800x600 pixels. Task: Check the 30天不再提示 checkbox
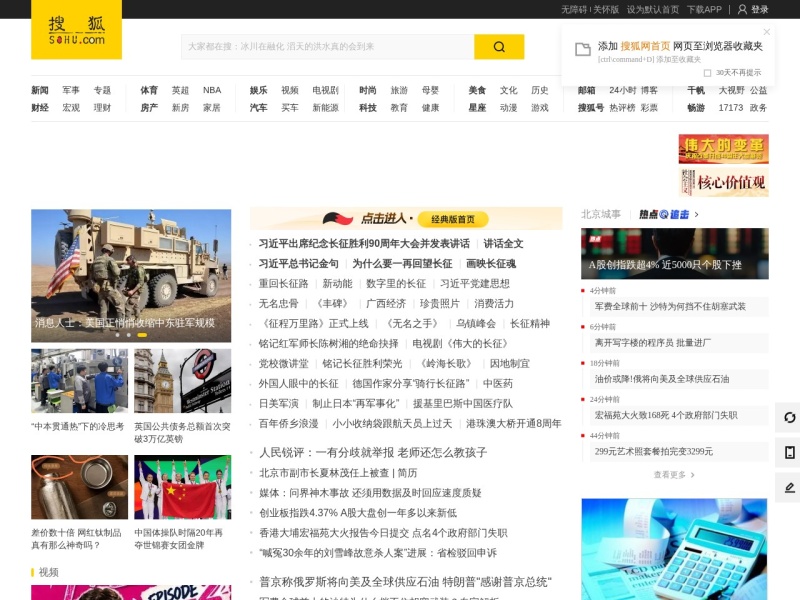[707, 73]
